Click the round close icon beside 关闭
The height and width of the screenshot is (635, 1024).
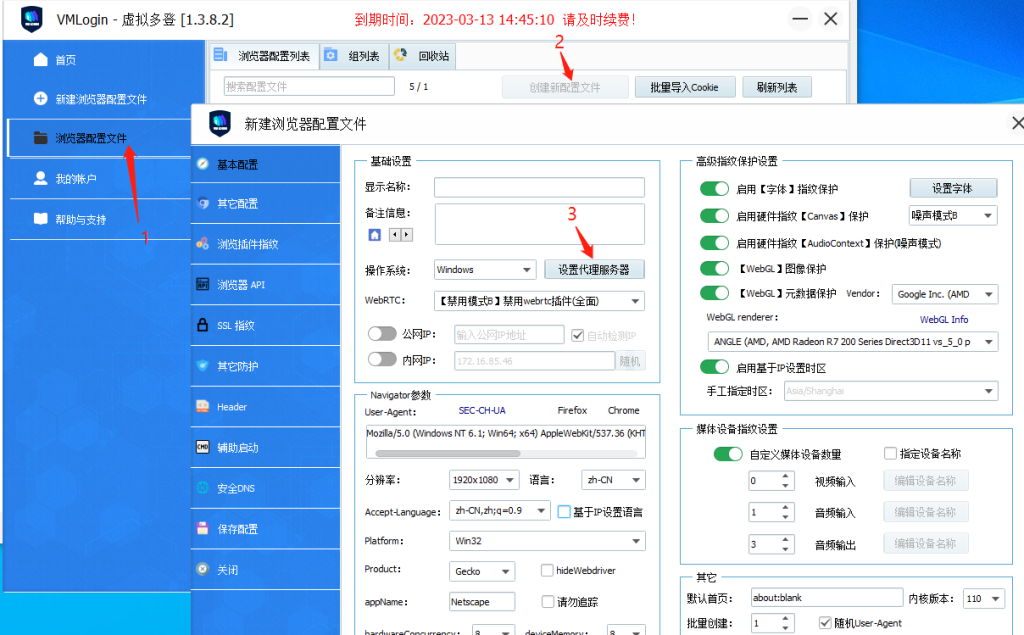[202, 569]
